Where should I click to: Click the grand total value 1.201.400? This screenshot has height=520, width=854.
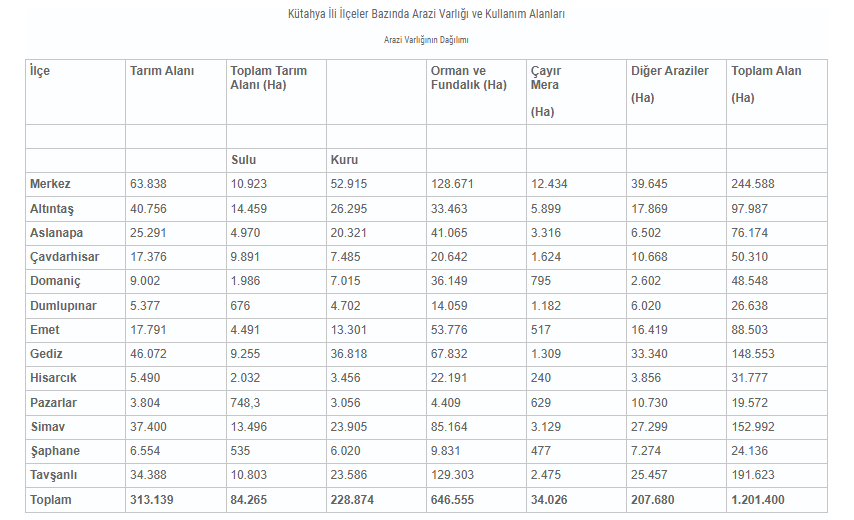(758, 500)
